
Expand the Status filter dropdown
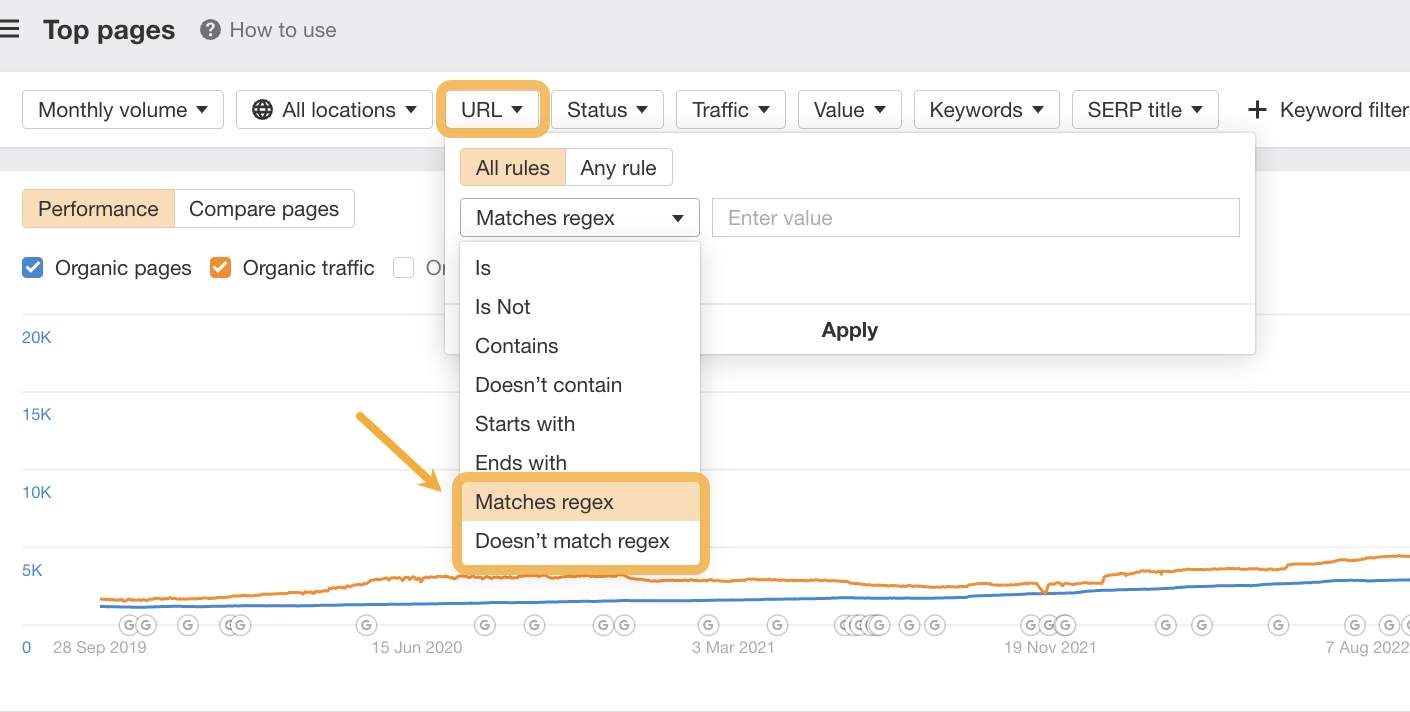click(607, 110)
